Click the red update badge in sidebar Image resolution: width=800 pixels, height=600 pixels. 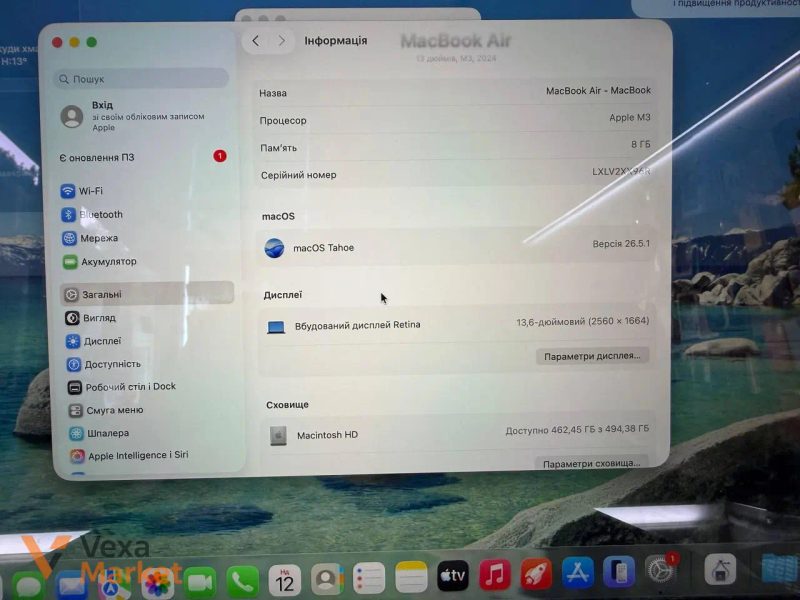point(220,156)
